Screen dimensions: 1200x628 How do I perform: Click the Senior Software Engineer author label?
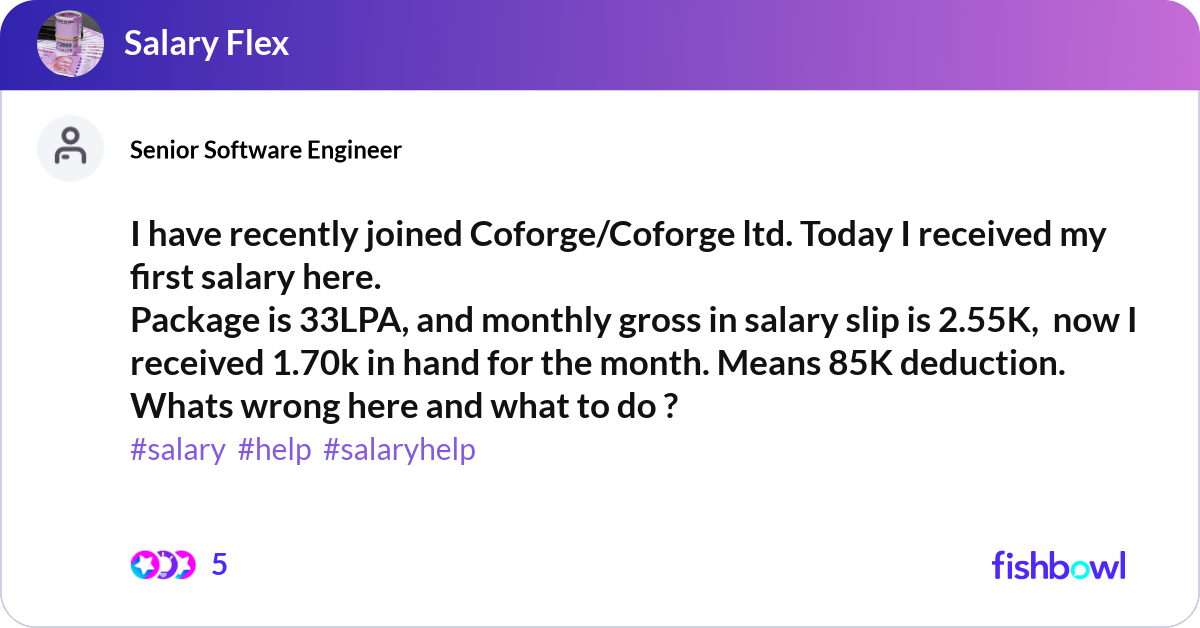click(266, 150)
